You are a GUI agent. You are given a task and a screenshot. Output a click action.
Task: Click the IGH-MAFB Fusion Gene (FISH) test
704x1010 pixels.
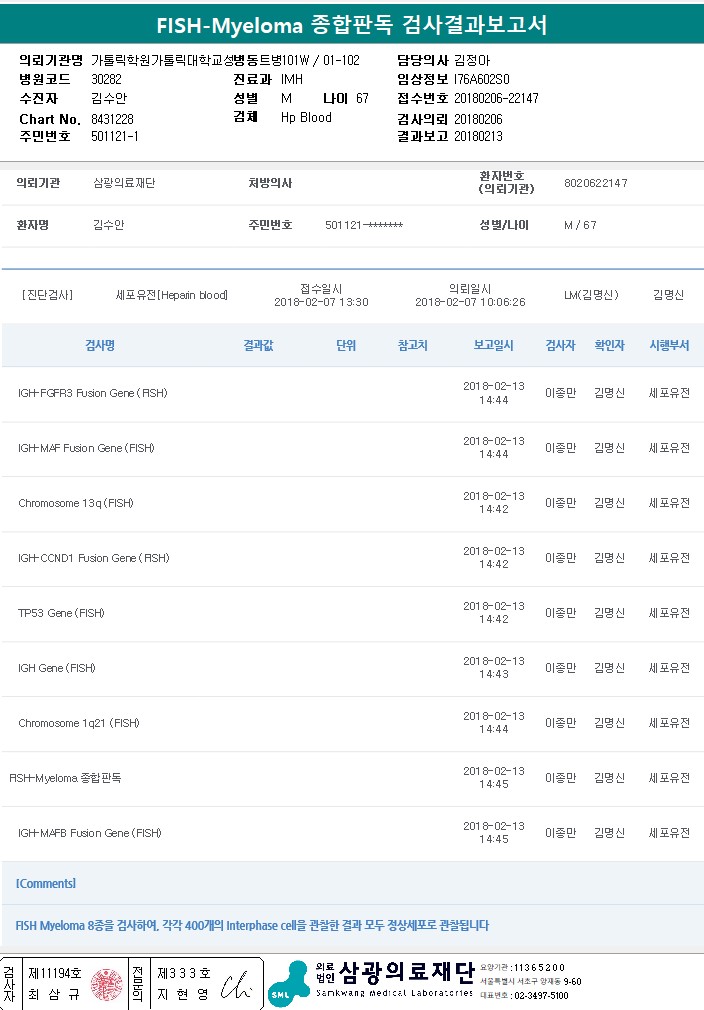90,833
